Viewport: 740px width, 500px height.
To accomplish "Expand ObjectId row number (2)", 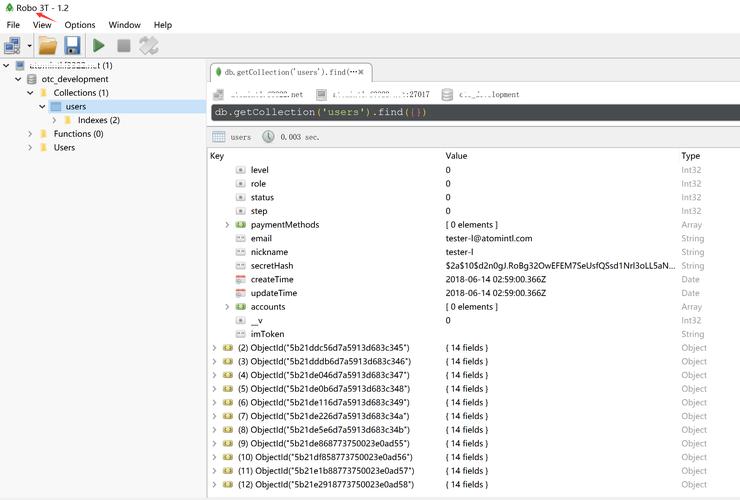I will pos(215,348).
